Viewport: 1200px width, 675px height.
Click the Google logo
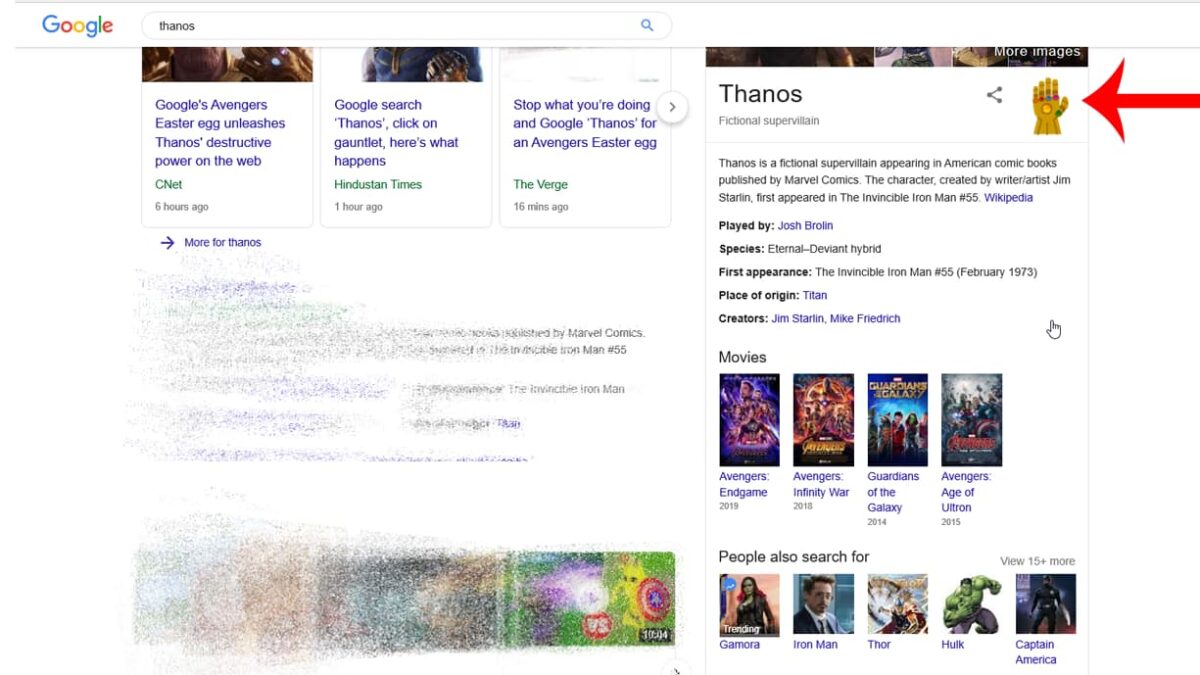(78, 26)
